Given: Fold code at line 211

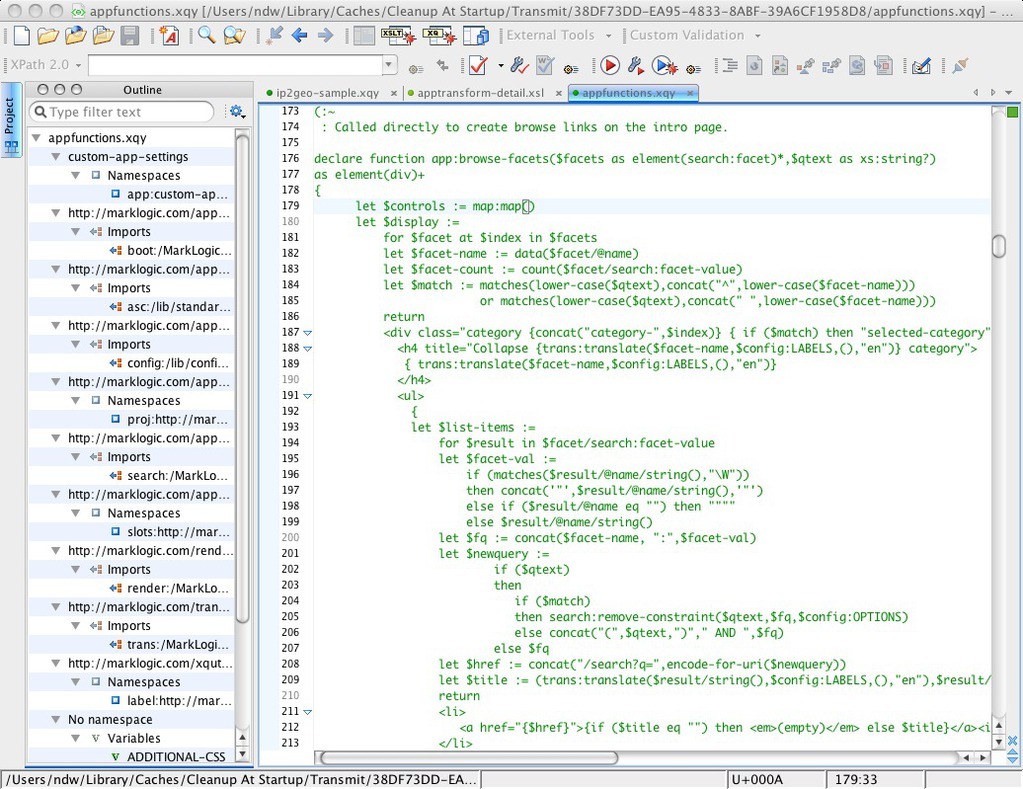Looking at the screenshot, I should [x=308, y=712].
